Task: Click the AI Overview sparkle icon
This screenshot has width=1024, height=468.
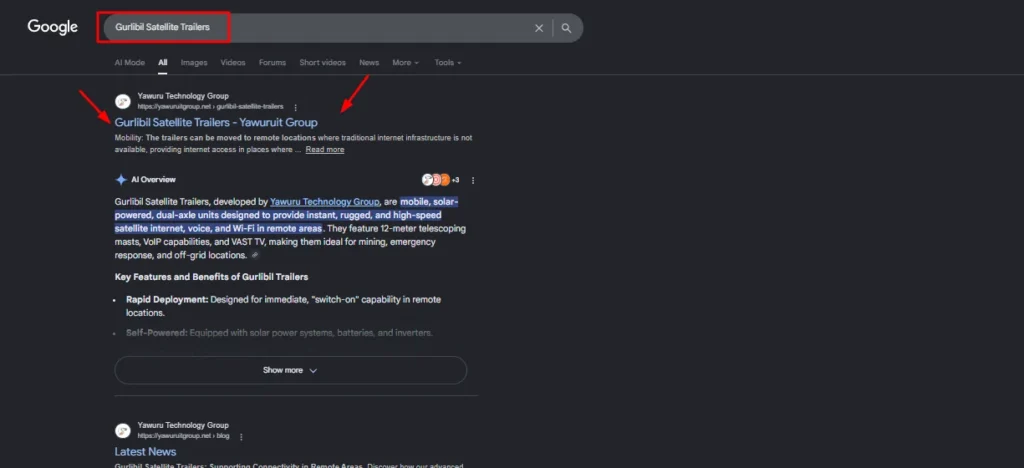Action: (121, 180)
